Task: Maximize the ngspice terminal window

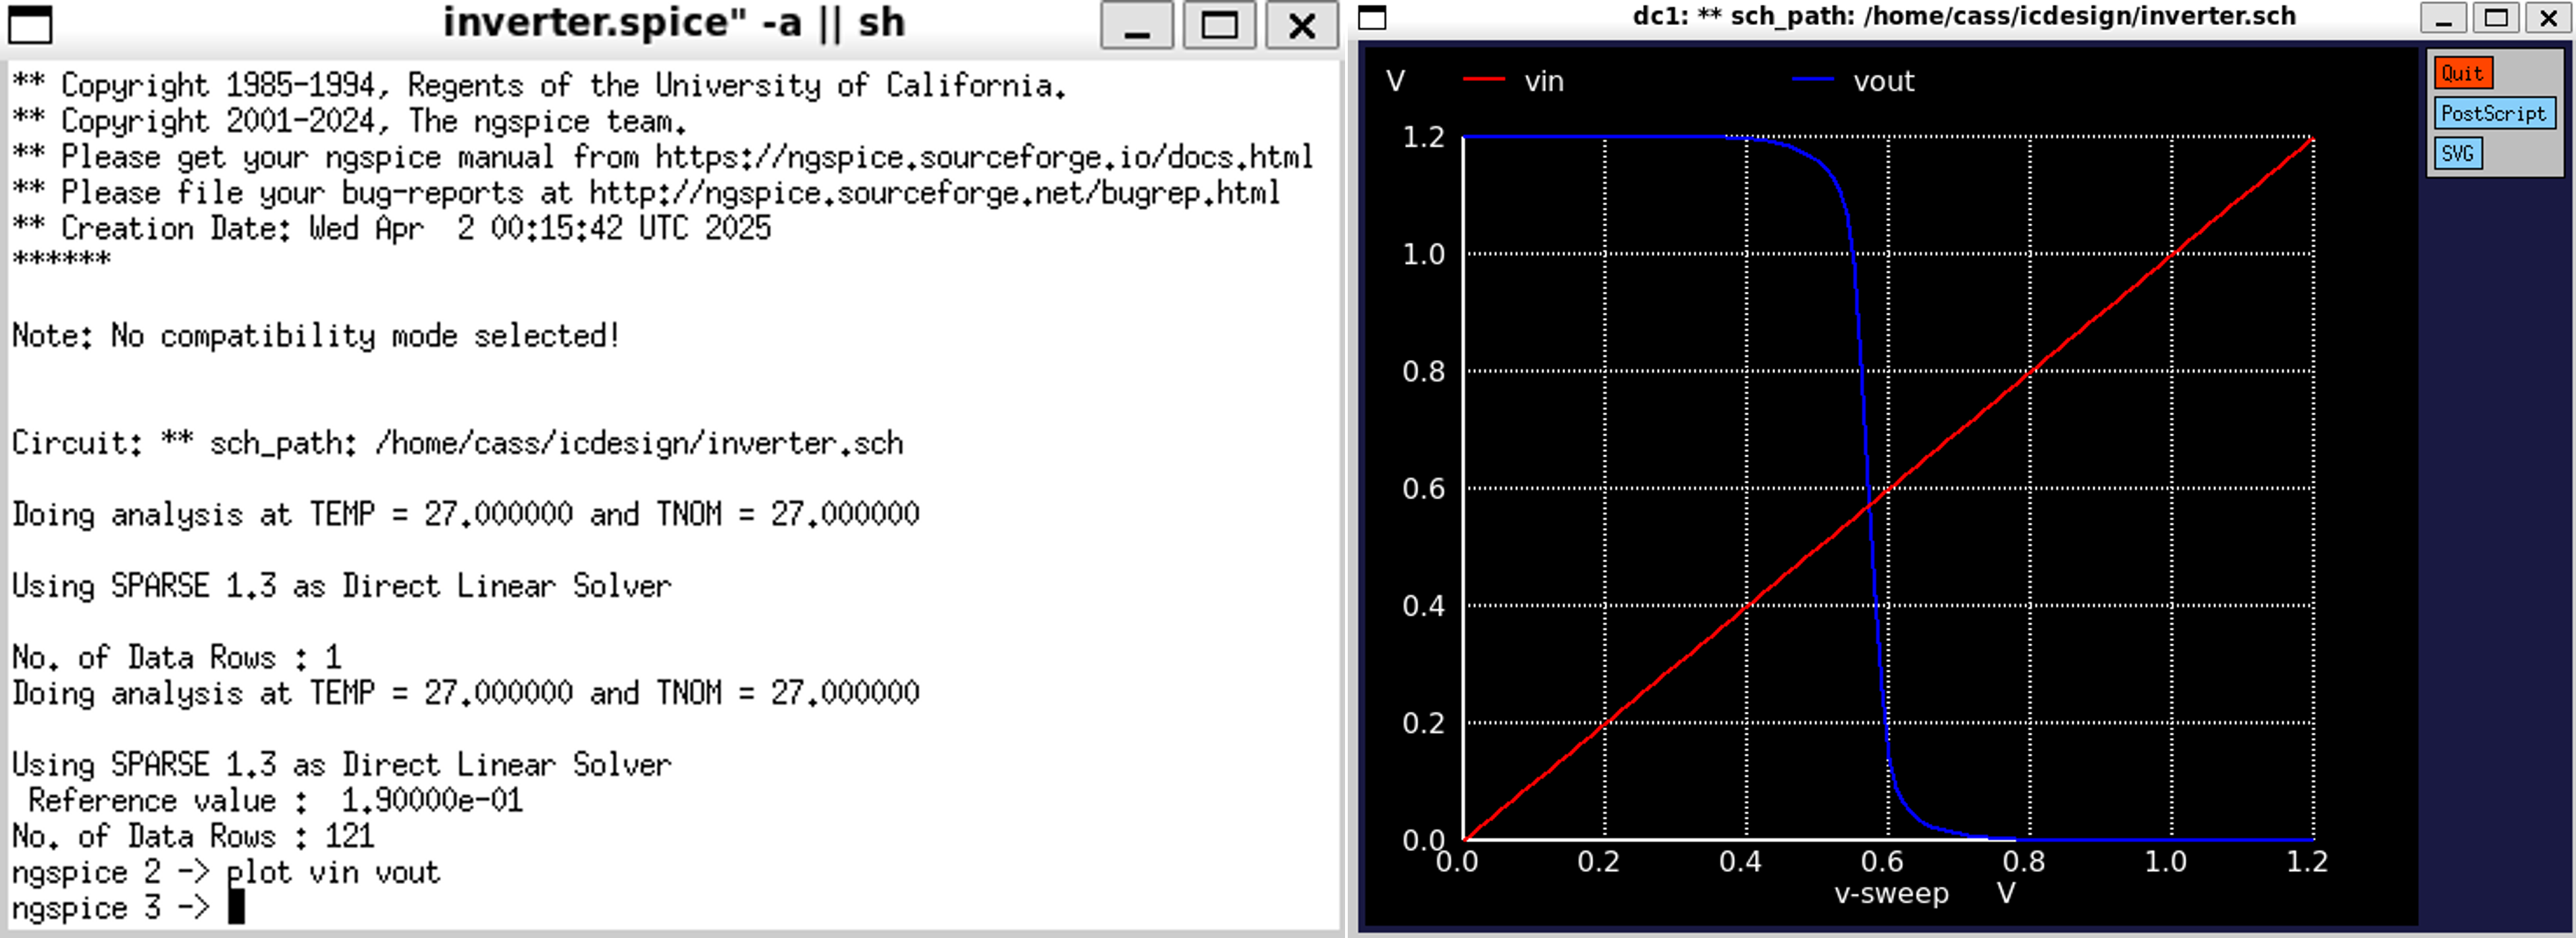Action: click(x=1219, y=25)
